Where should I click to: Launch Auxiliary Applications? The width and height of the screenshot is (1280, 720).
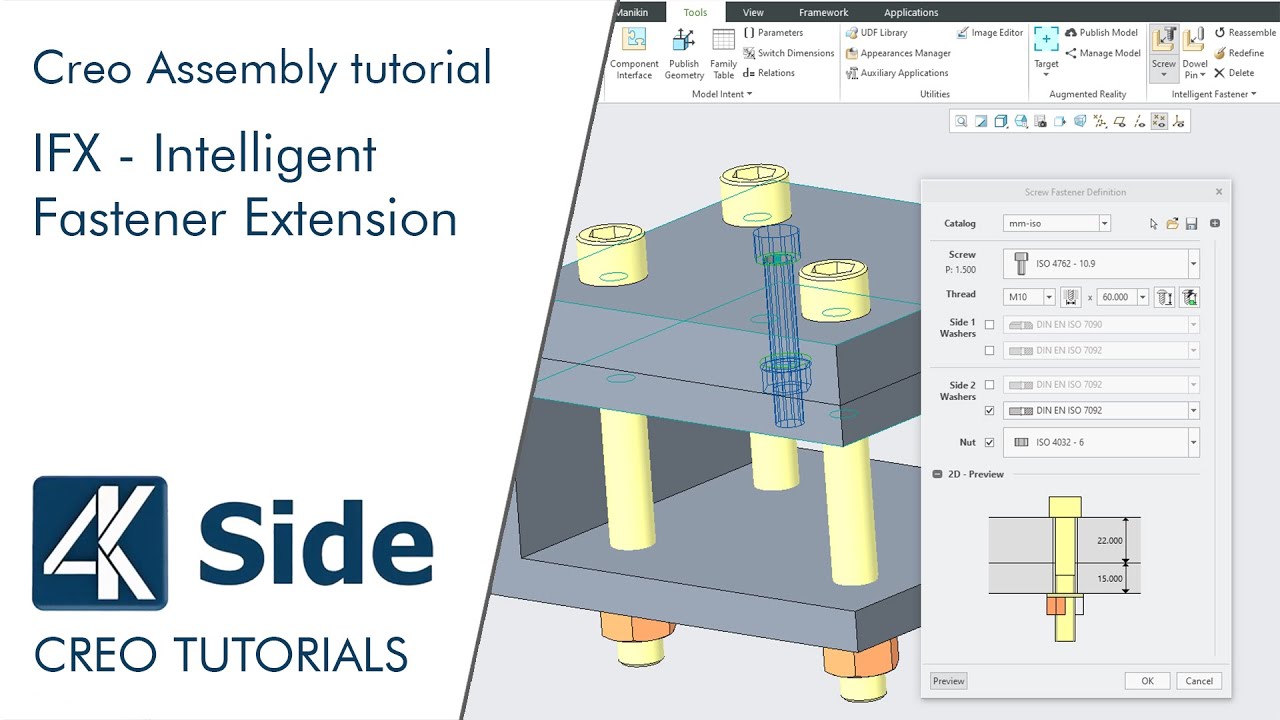pyautogui.click(x=897, y=73)
